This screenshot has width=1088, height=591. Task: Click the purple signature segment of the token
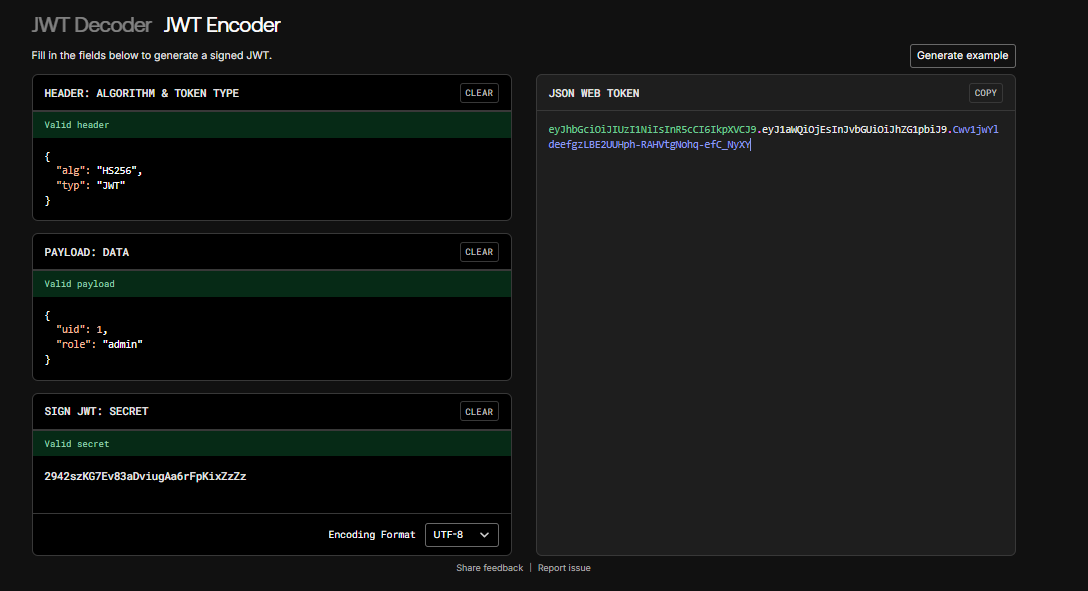(650, 145)
